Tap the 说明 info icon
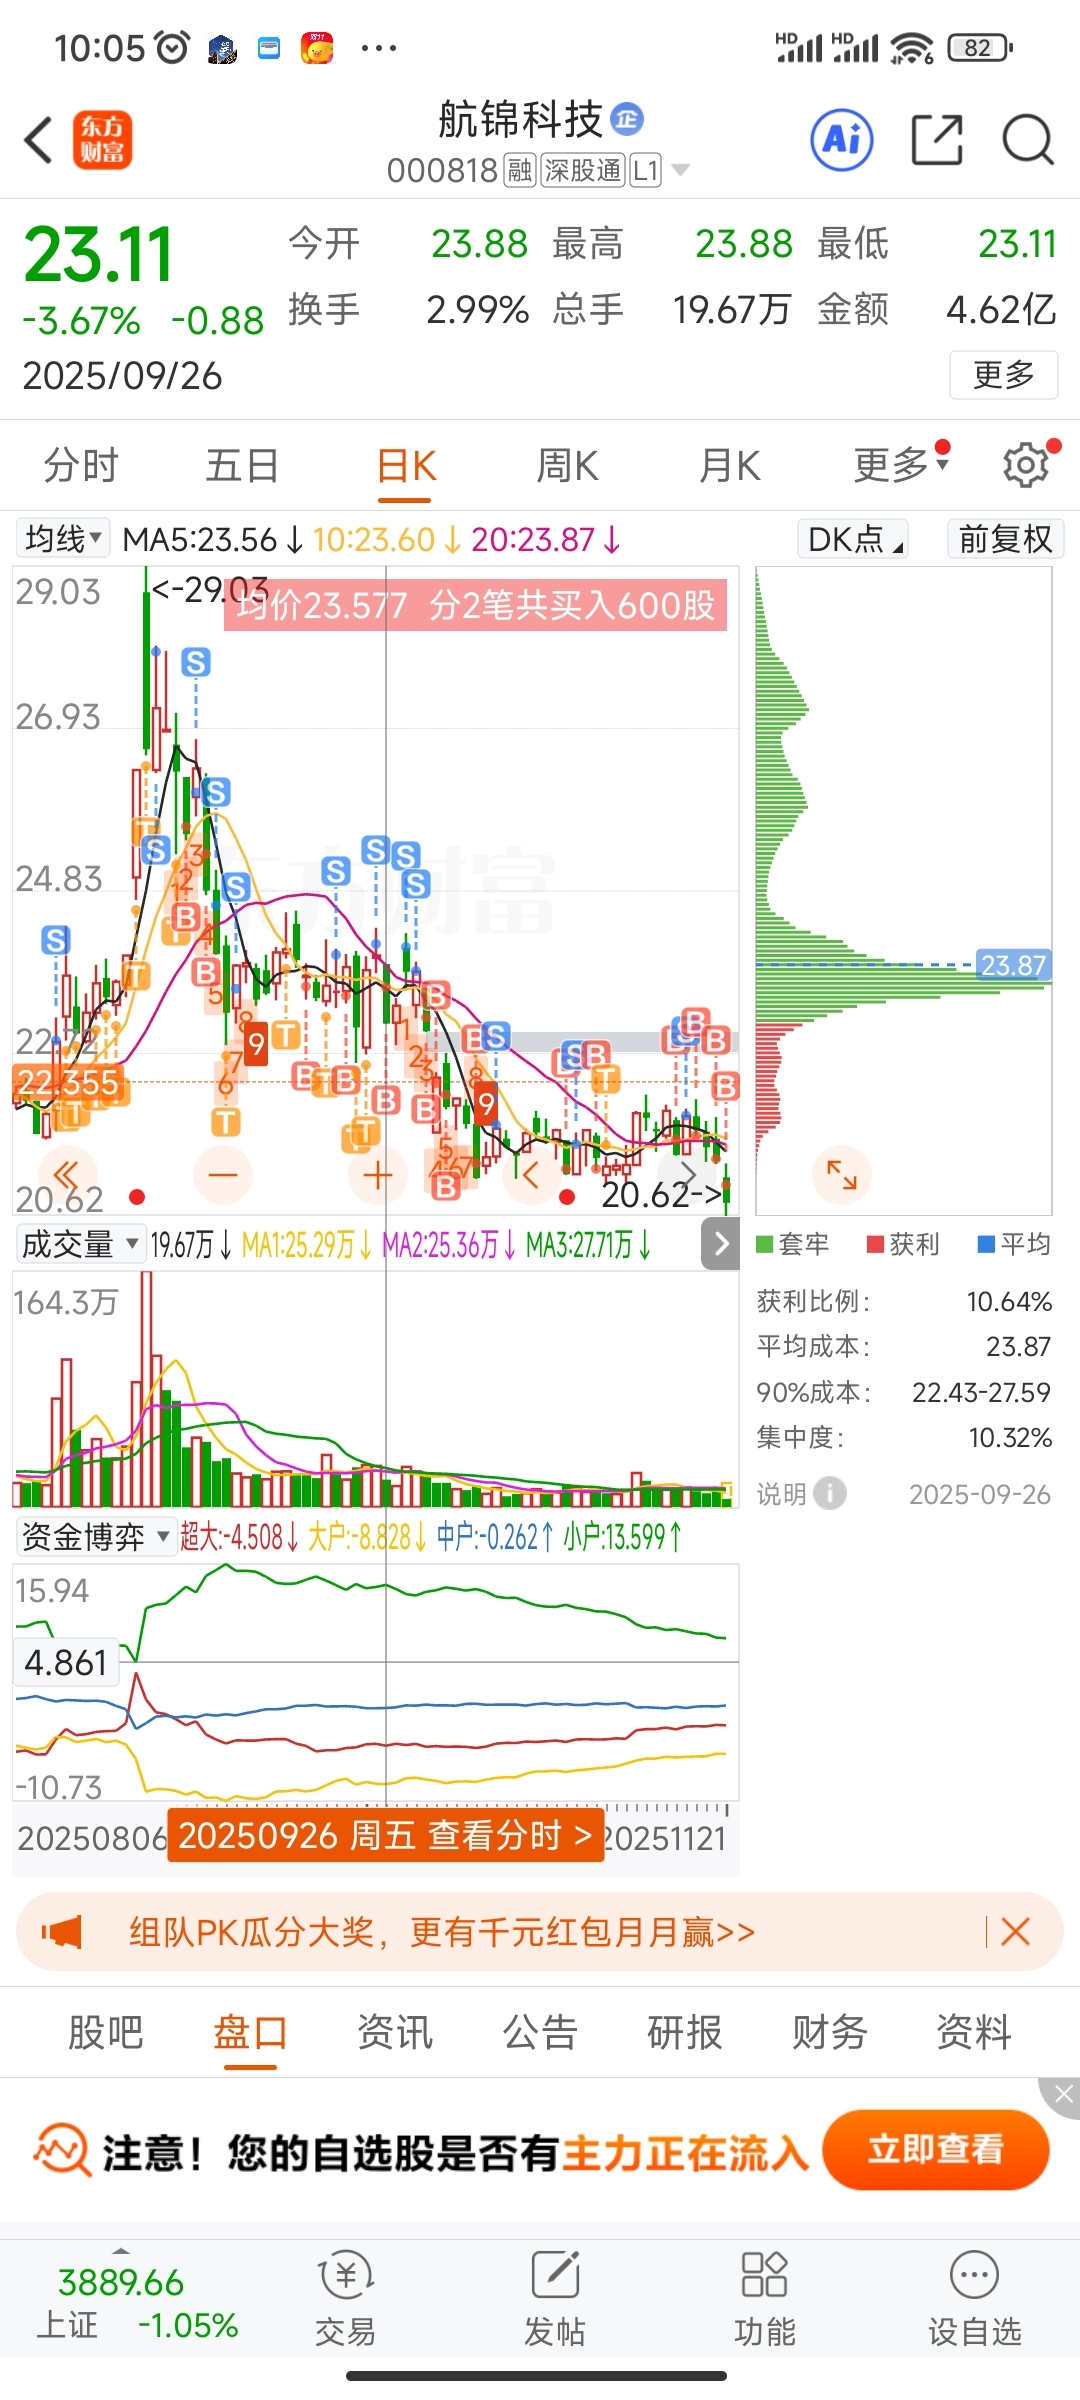 click(830, 1493)
